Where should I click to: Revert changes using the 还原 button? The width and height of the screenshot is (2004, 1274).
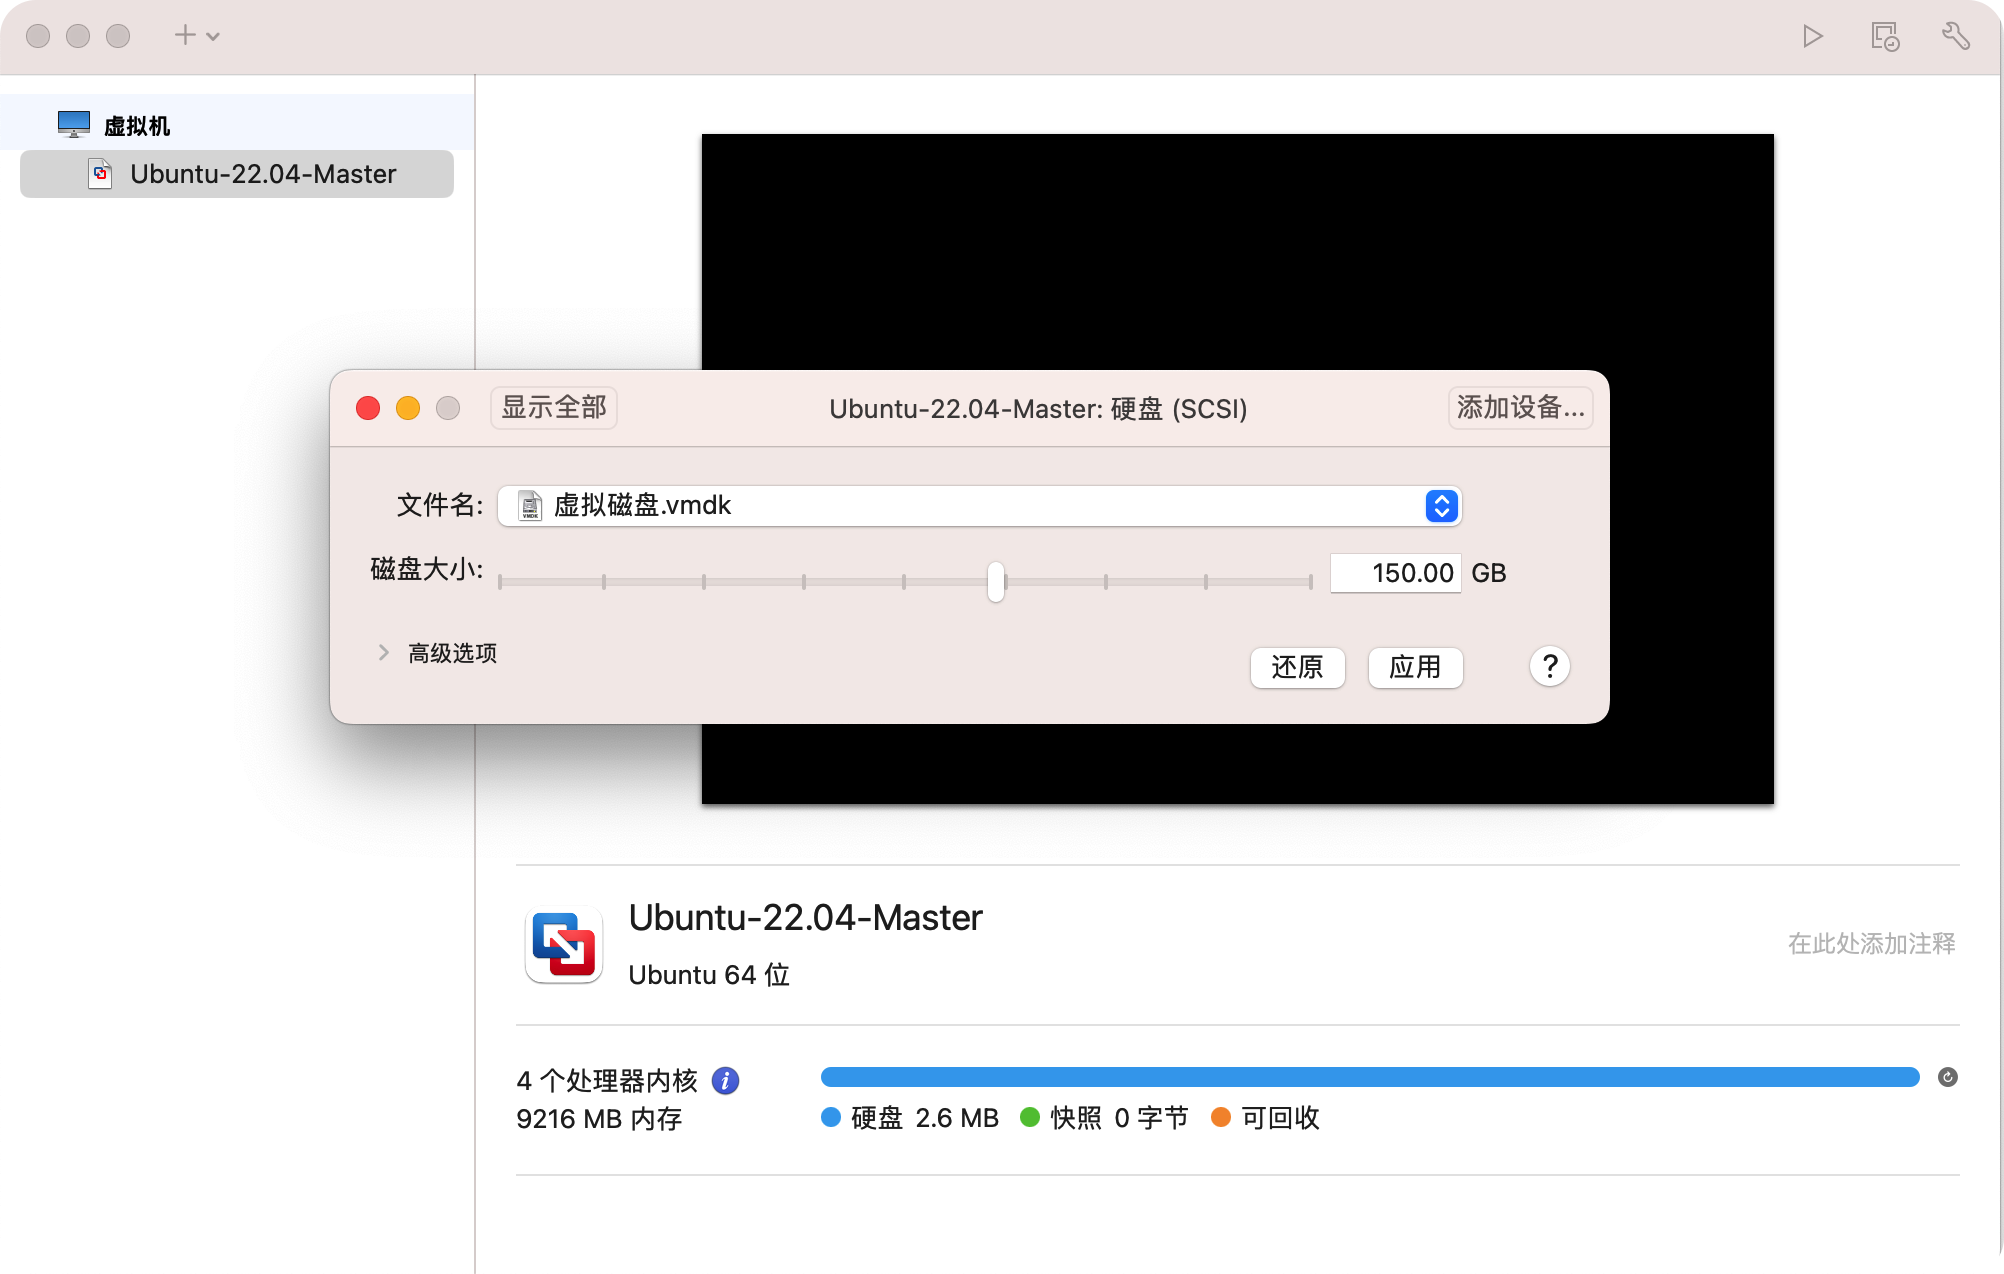pyautogui.click(x=1297, y=667)
